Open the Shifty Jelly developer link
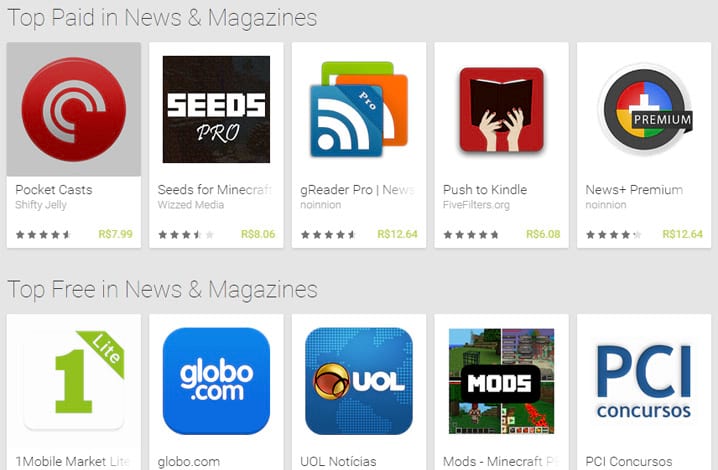This screenshot has width=718, height=470. [41, 205]
